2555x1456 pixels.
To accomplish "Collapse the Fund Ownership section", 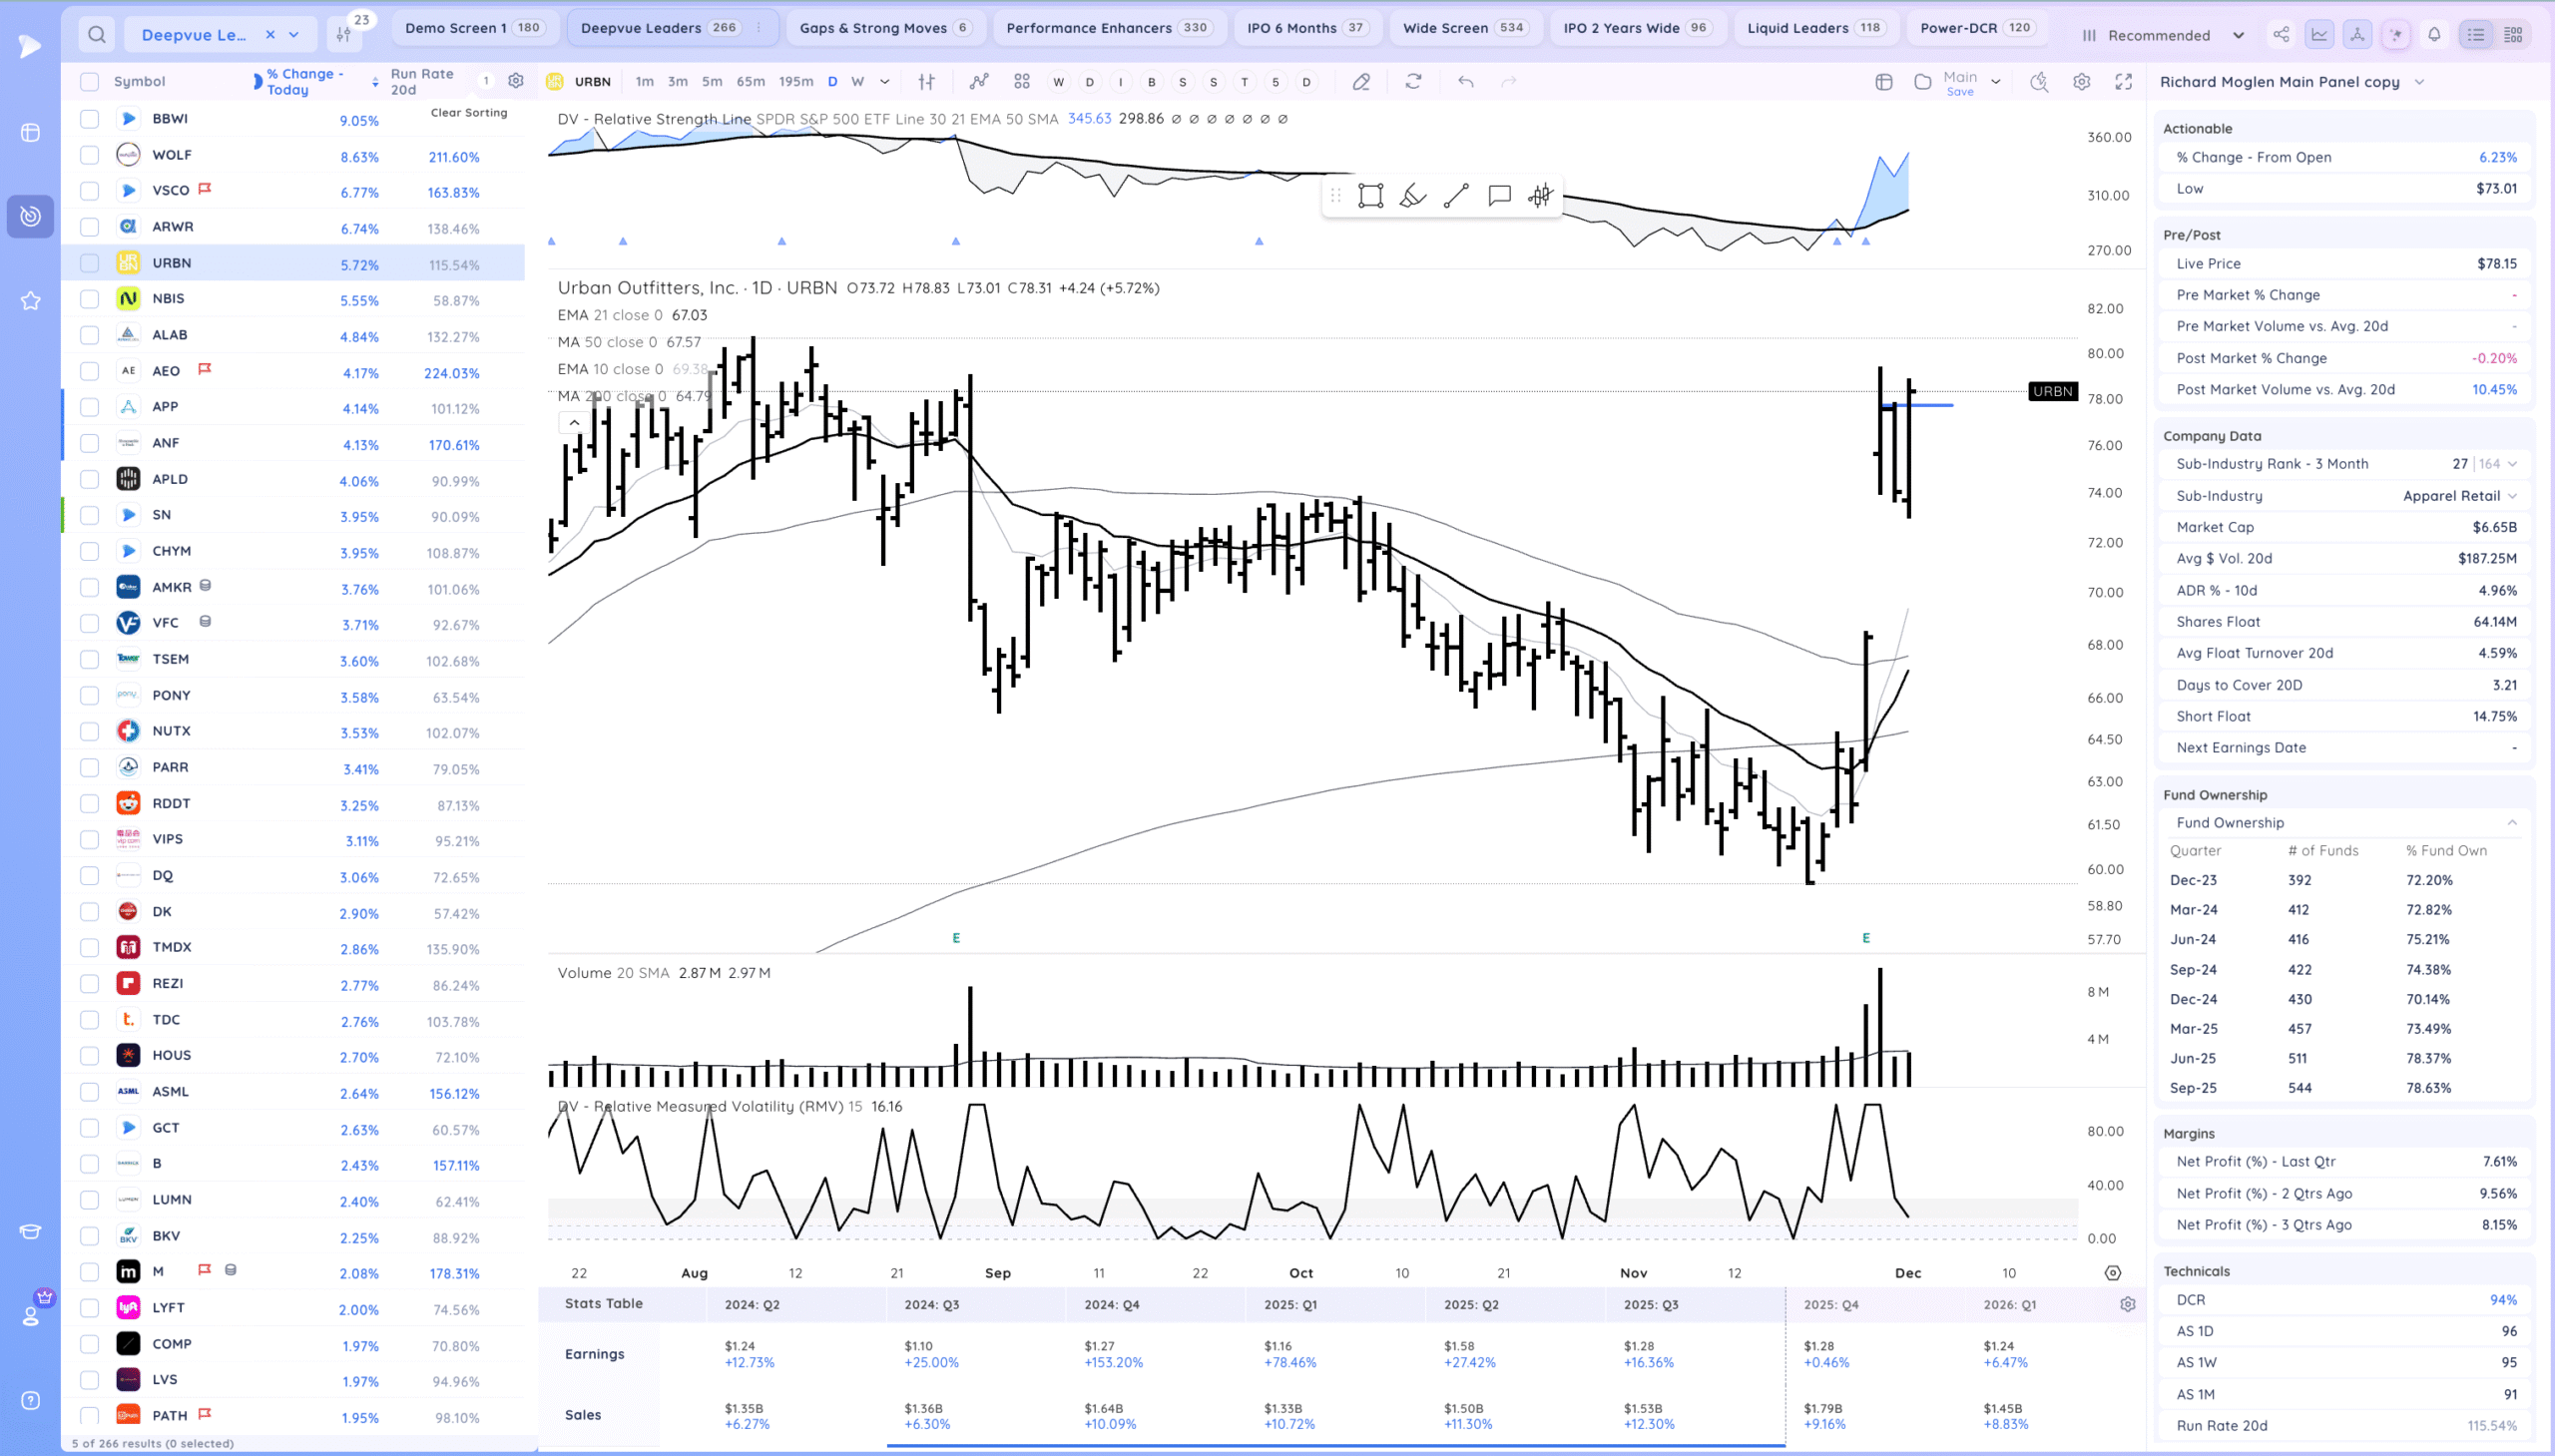I will tap(2511, 823).
